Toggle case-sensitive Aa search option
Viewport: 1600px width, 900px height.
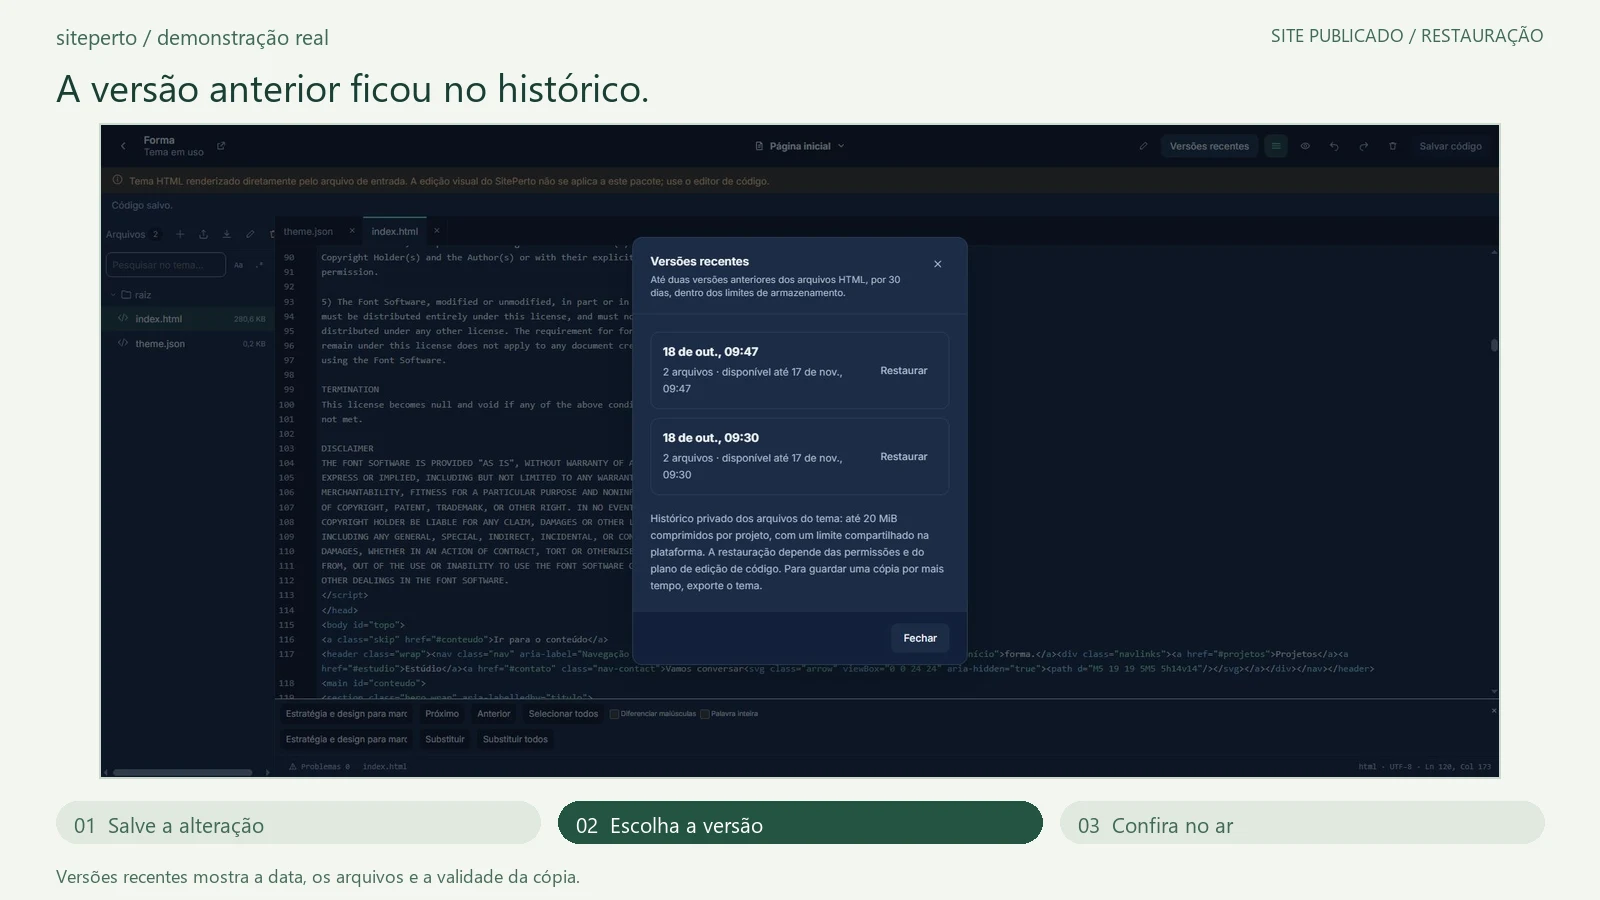tap(238, 265)
